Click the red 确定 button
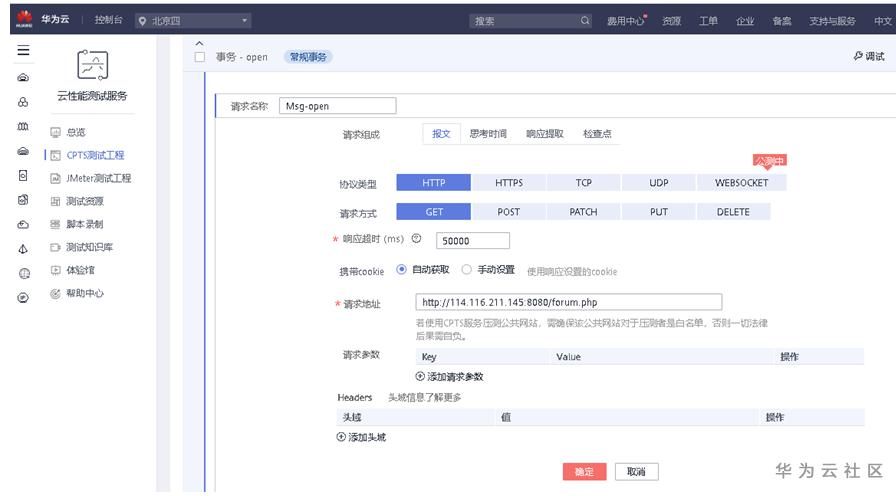Viewport: 896px width, 496px height. pos(584,471)
